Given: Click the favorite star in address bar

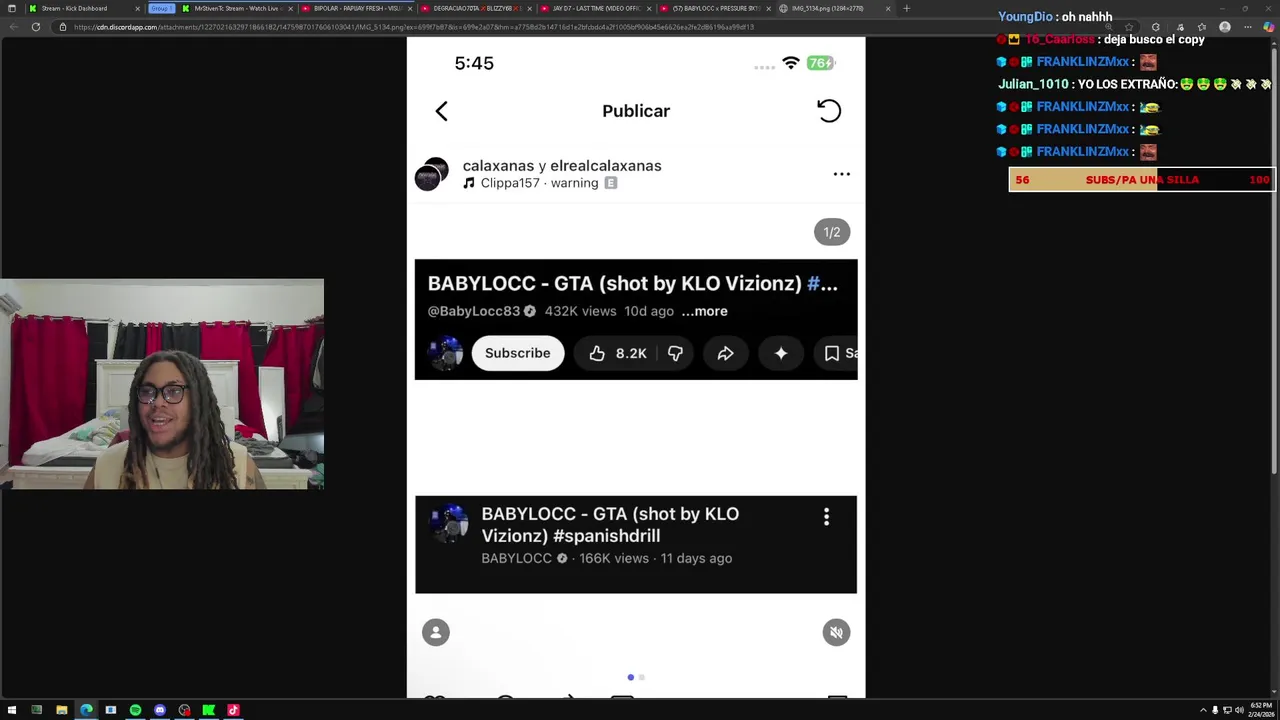Looking at the screenshot, I should 1130,27.
